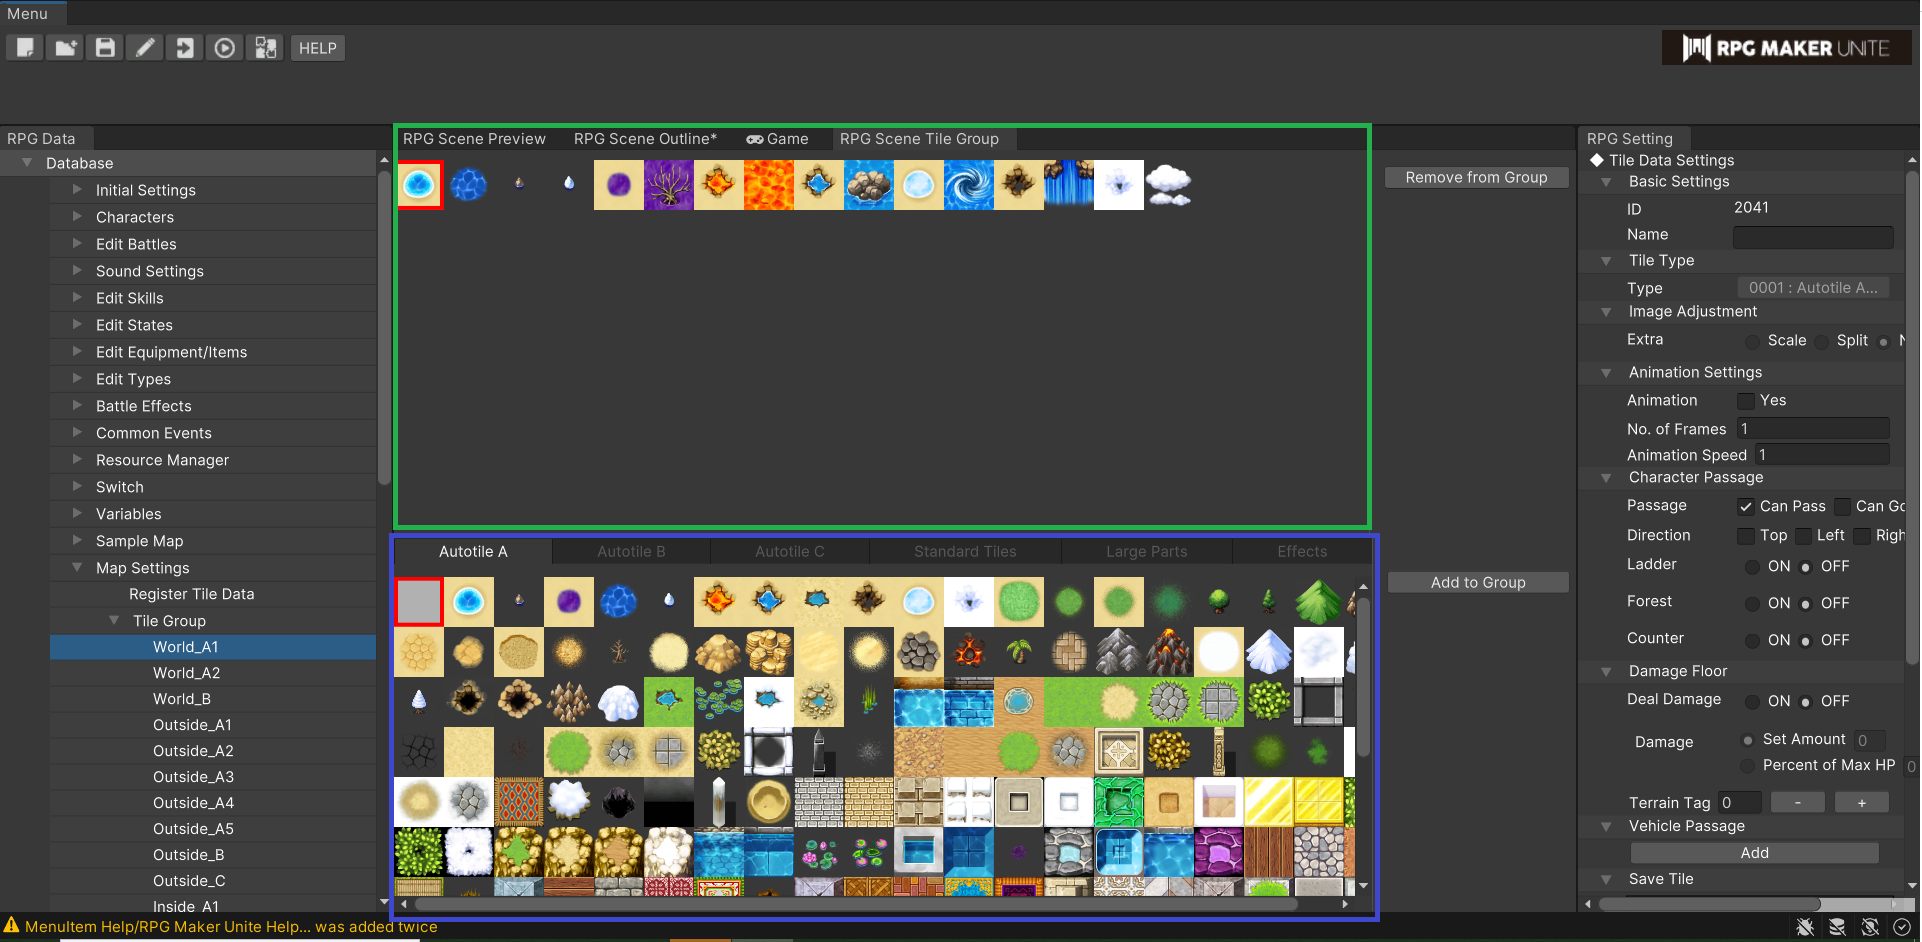Collapse the Tile Group tree node

pos(114,620)
